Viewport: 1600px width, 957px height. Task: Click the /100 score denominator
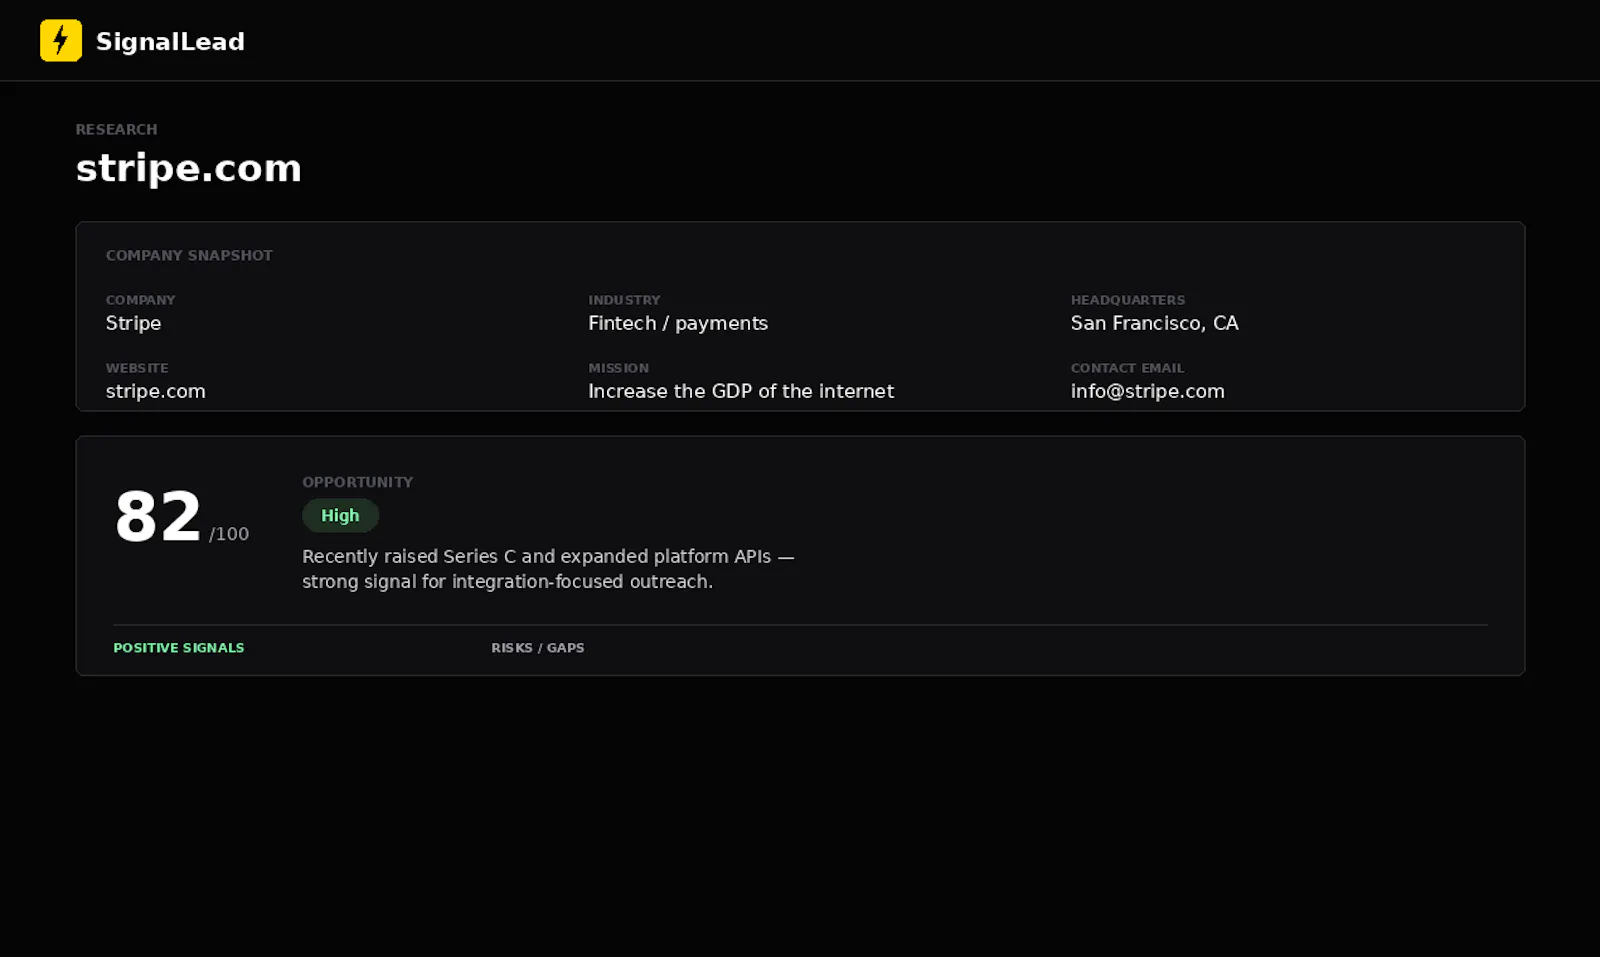coord(229,534)
